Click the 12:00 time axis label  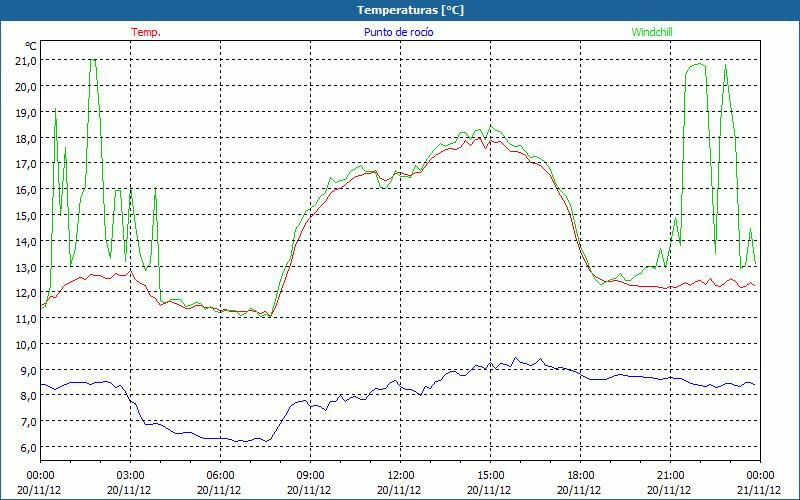(401, 476)
